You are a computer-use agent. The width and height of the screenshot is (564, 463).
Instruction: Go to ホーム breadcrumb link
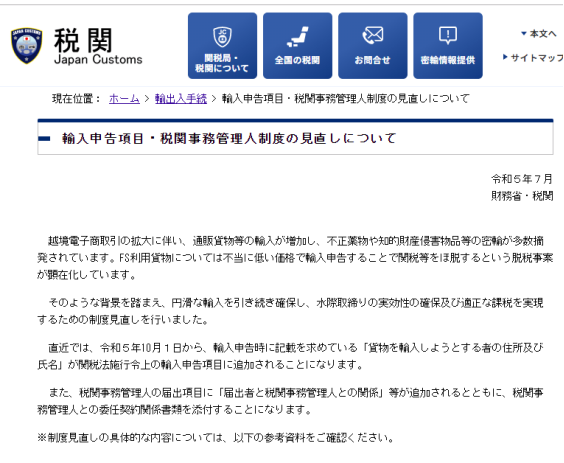[x=124, y=99]
